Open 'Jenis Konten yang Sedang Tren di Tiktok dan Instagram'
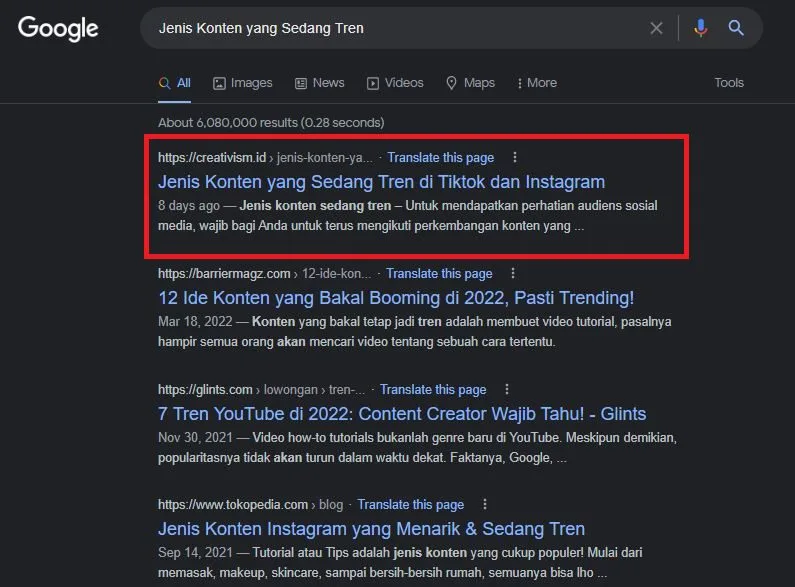795x587 pixels. [x=381, y=182]
